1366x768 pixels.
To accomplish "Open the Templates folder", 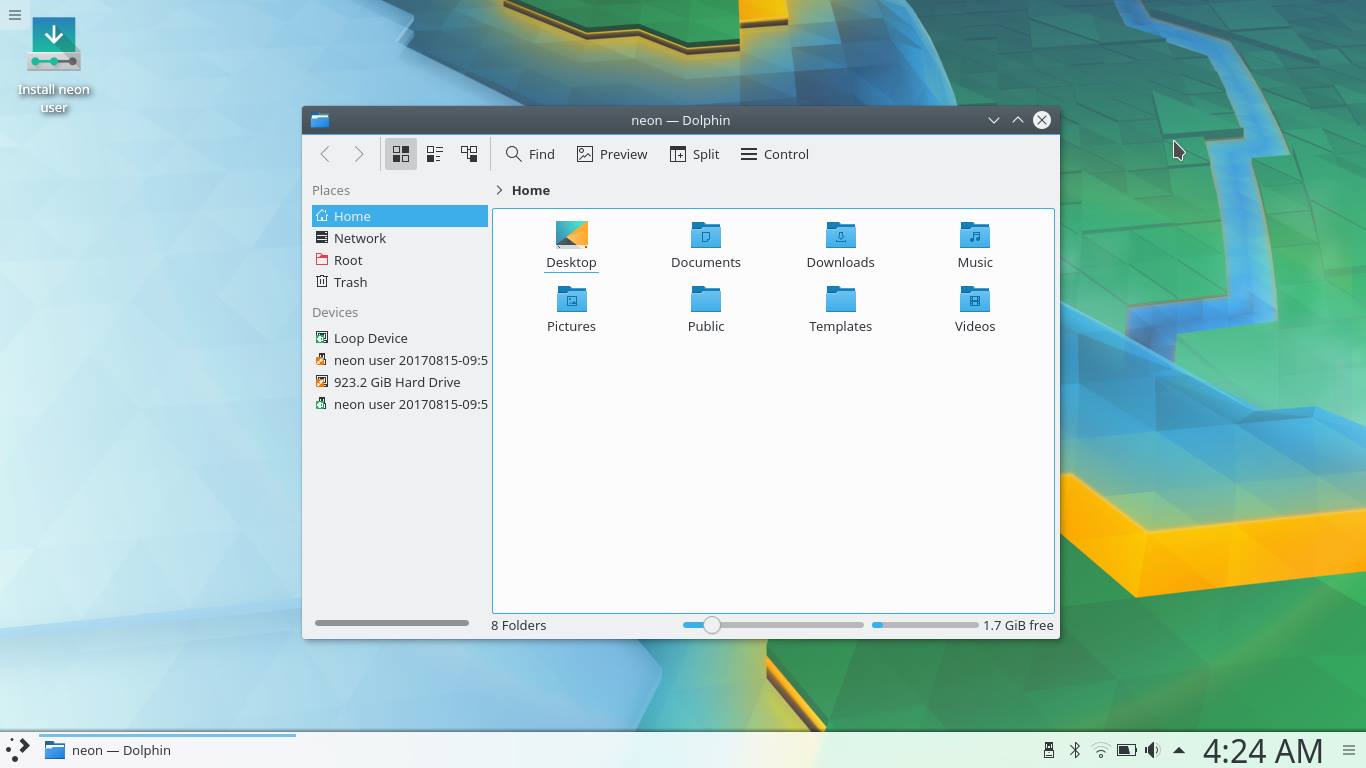I will coord(840,309).
